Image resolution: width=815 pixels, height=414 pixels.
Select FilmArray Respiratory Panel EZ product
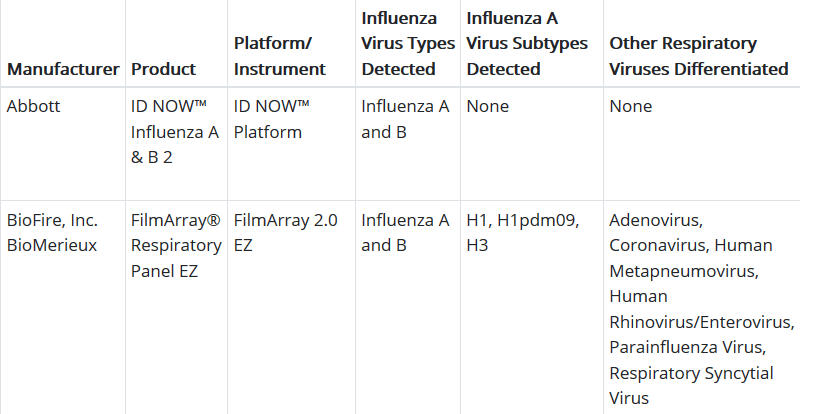pos(176,245)
